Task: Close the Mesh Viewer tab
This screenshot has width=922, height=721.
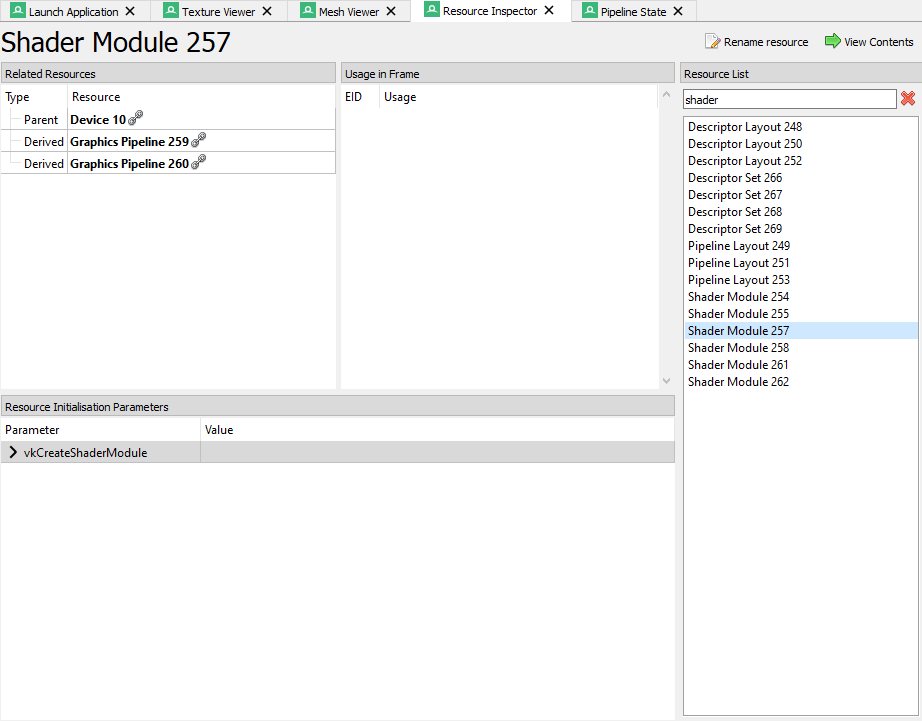Action: point(393,12)
